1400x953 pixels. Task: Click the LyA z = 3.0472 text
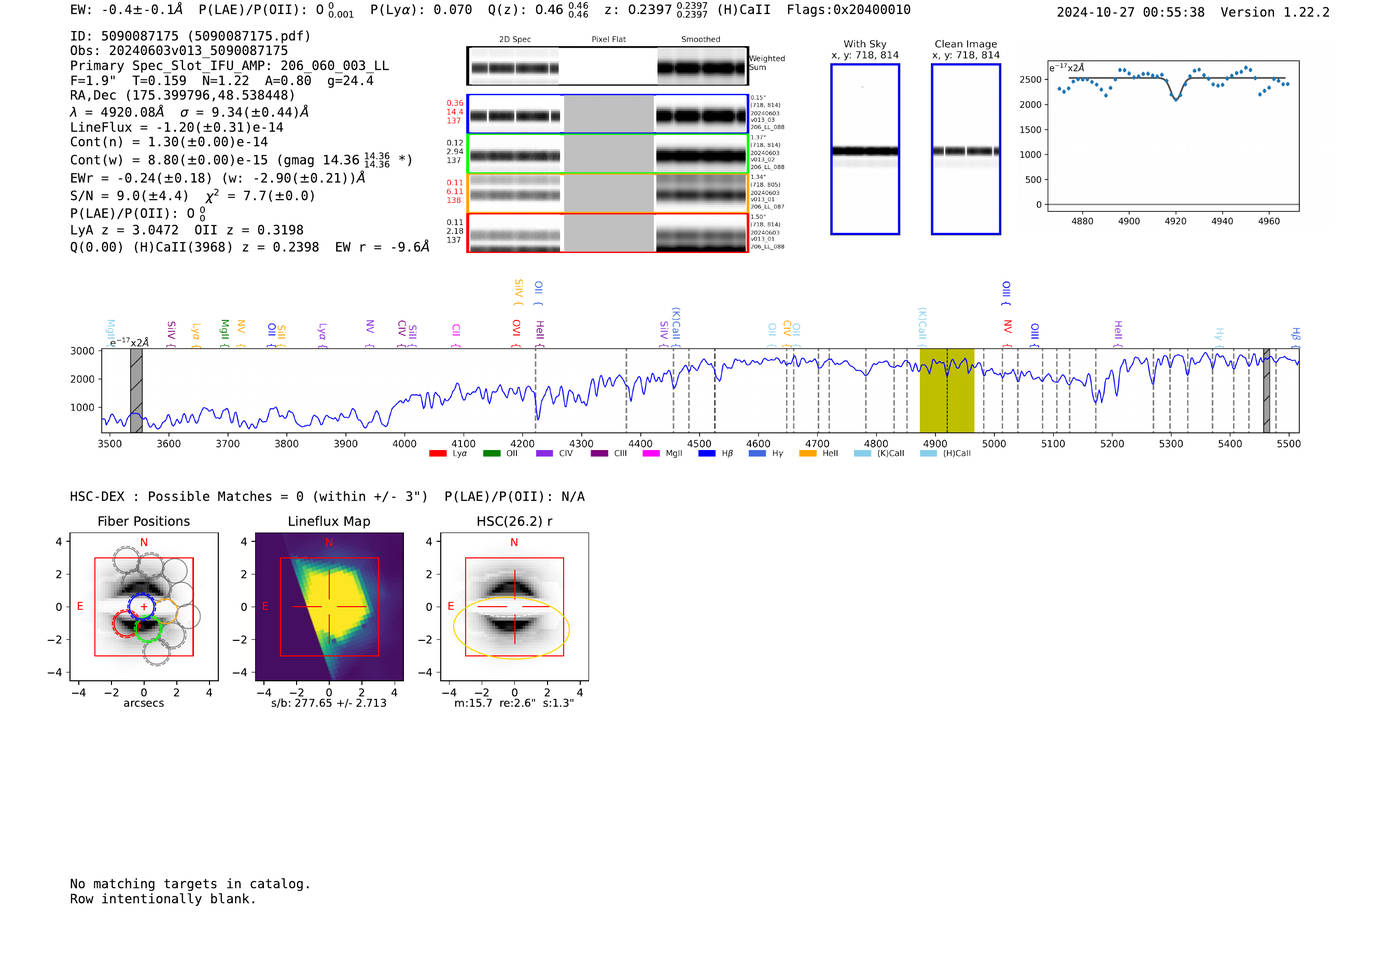(124, 230)
